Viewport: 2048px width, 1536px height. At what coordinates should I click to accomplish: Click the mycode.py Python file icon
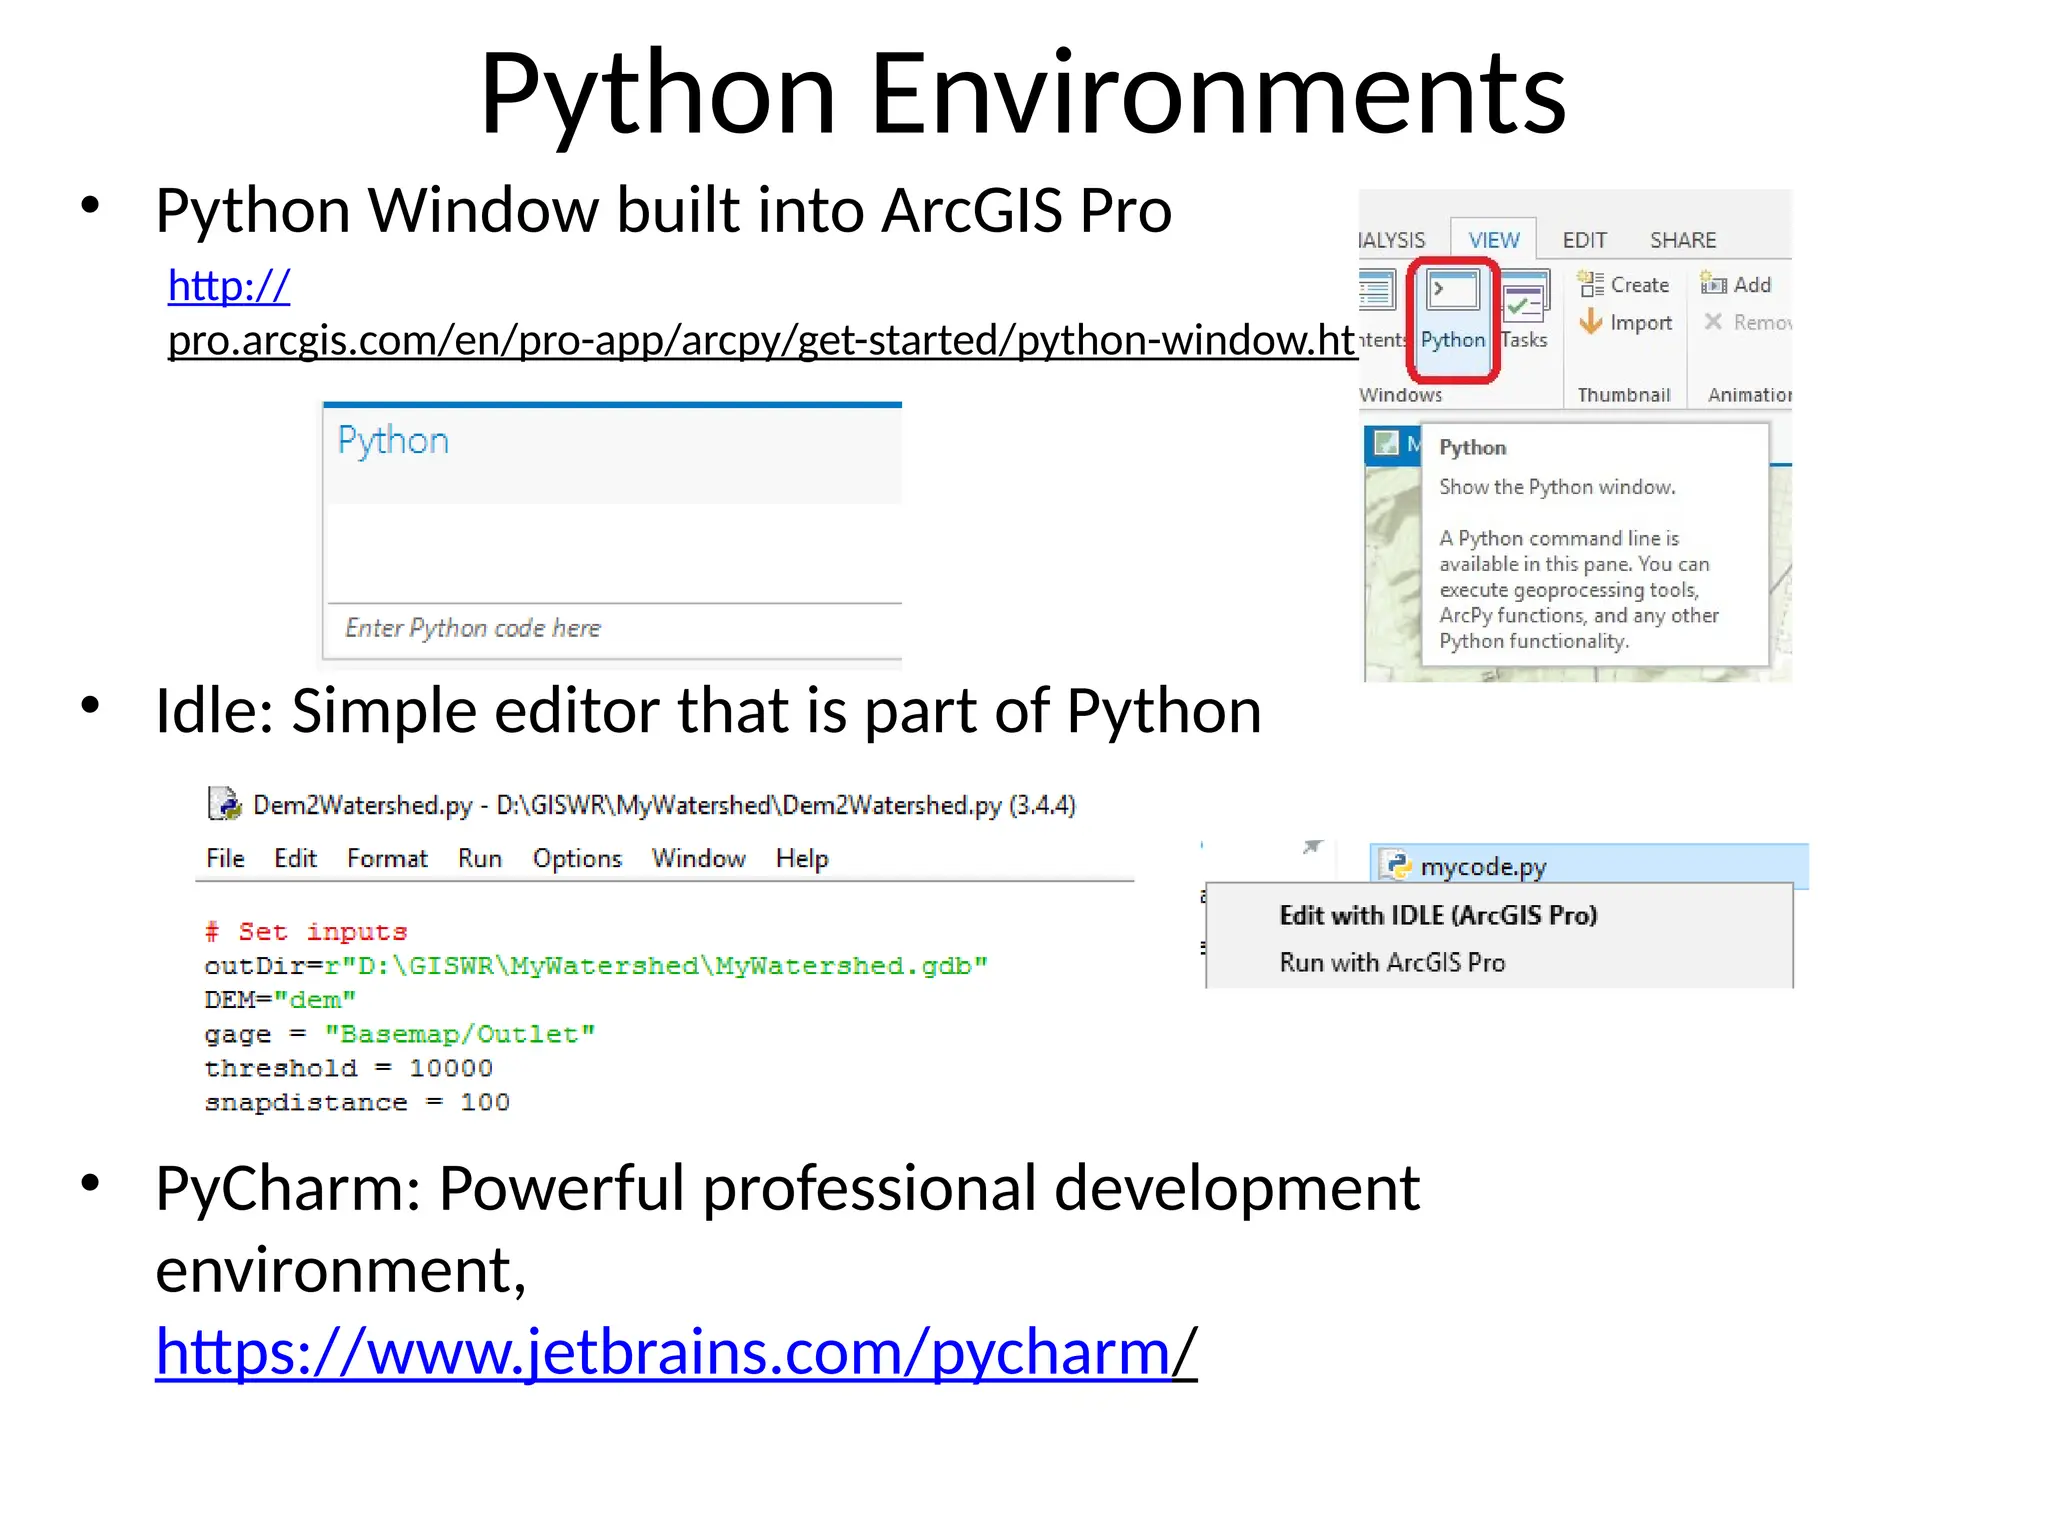1396,866
